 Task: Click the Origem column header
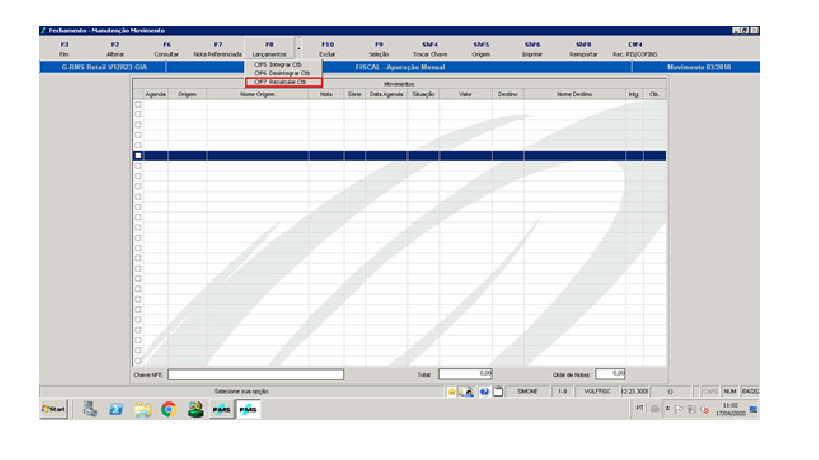[x=187, y=94]
